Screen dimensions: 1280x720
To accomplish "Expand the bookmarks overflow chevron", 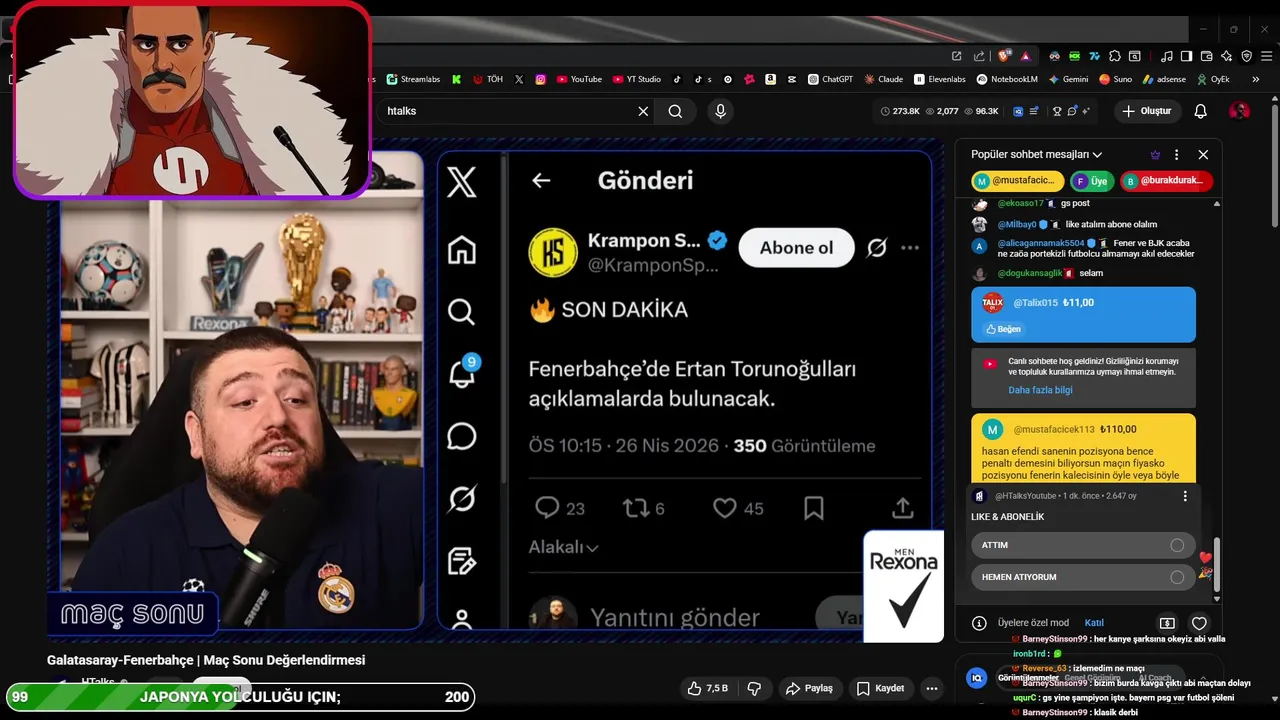I will [1255, 79].
